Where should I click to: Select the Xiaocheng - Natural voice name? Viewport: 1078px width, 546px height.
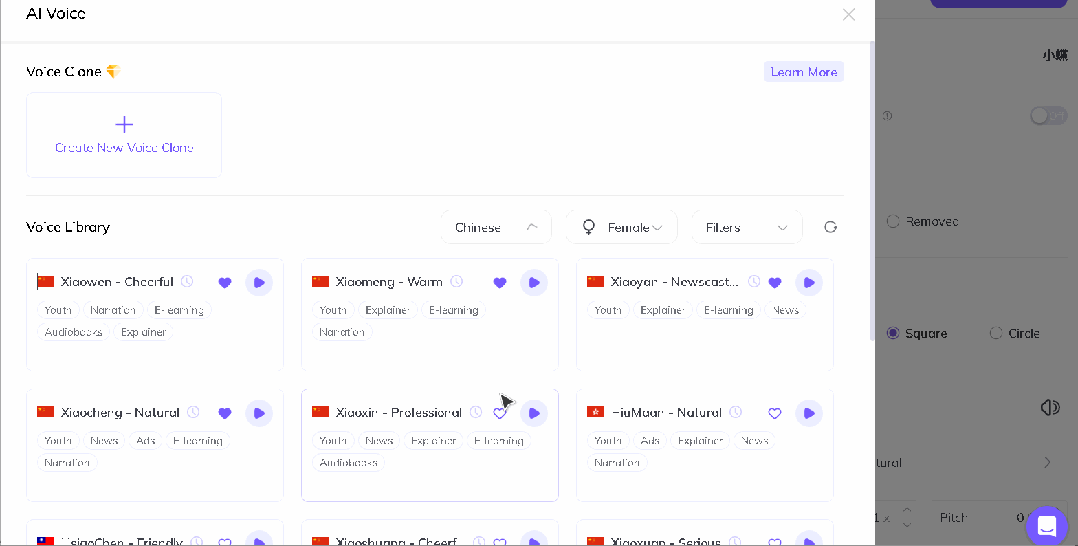120,413
